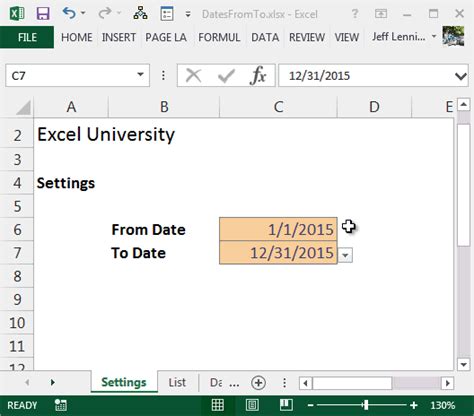This screenshot has width=474, height=416.
Task: Switch to the List sheet tab
Action: click(x=177, y=382)
